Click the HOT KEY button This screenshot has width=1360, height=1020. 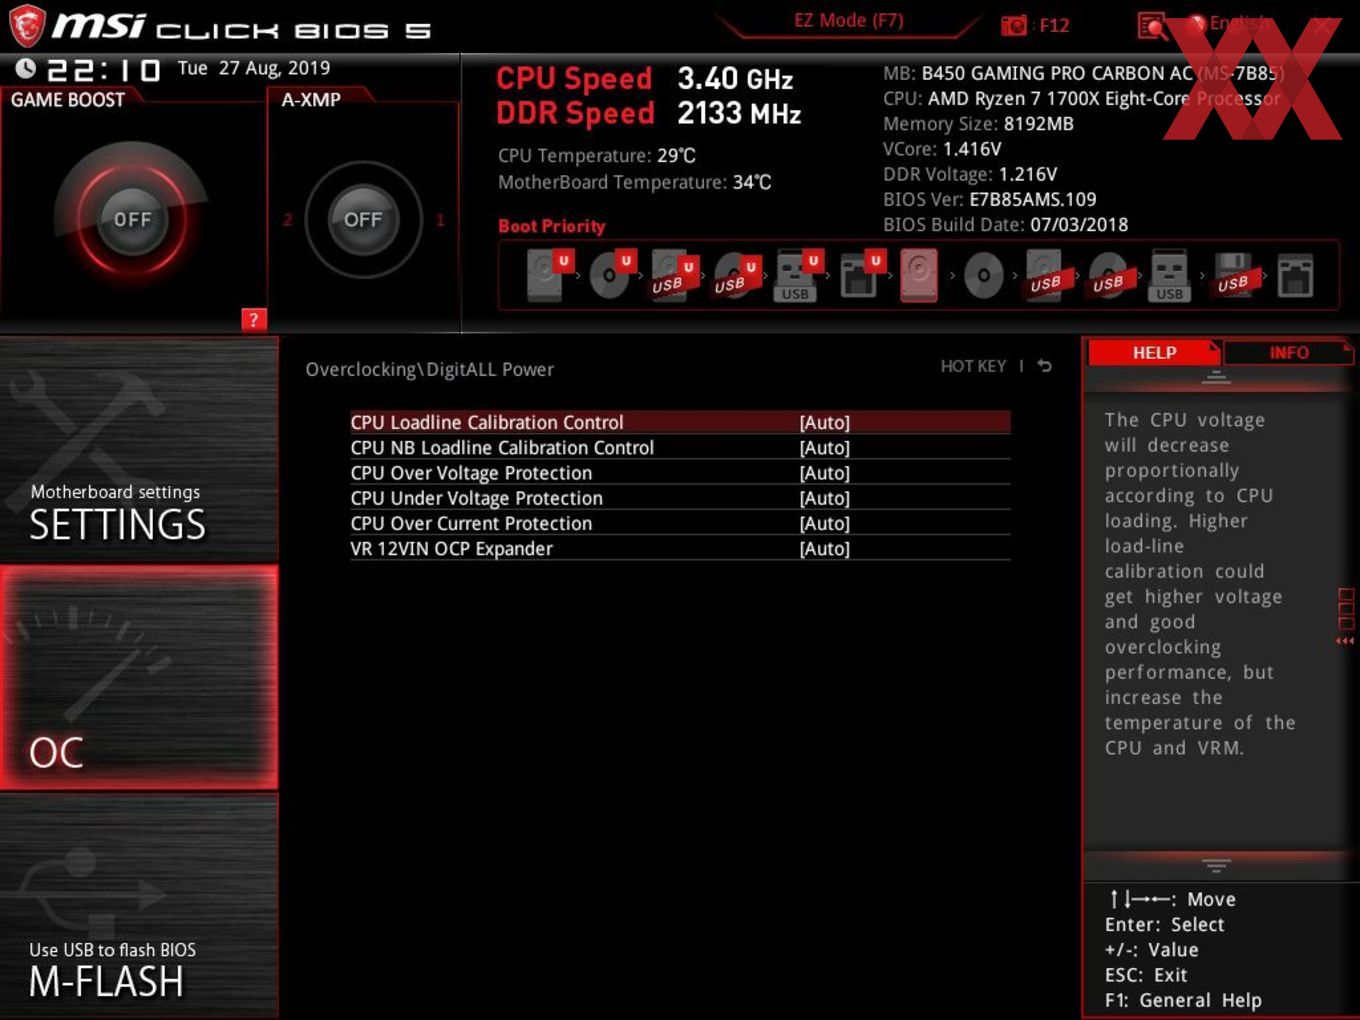click(x=972, y=366)
